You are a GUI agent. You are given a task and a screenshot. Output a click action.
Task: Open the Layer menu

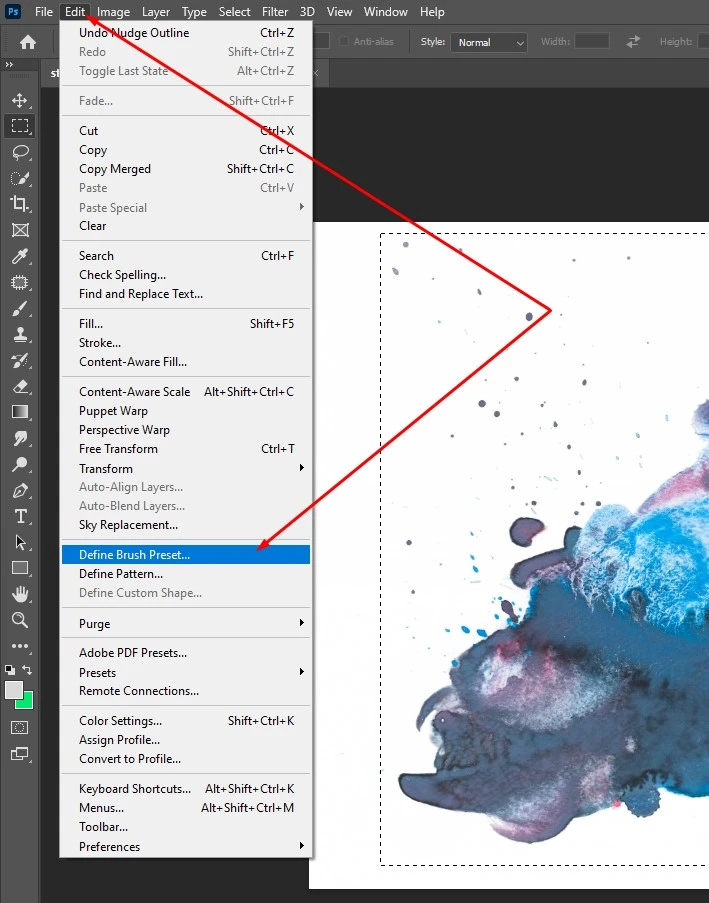click(156, 12)
